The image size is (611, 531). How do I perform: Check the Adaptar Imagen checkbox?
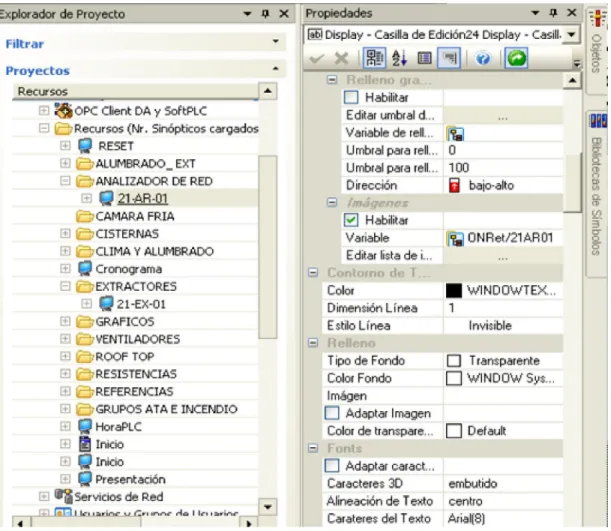(332, 413)
